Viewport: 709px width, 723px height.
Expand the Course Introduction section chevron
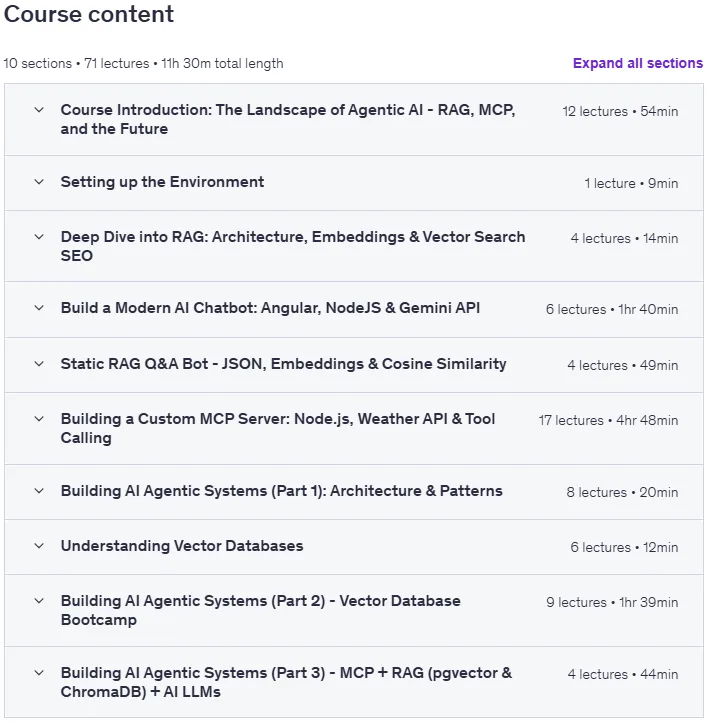[39, 110]
